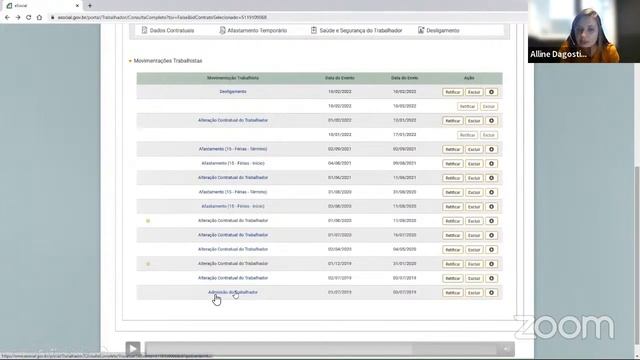This screenshot has height=360, width=640.
Task: Open Afastamento Férias Término 2020 link
Action: [233, 192]
